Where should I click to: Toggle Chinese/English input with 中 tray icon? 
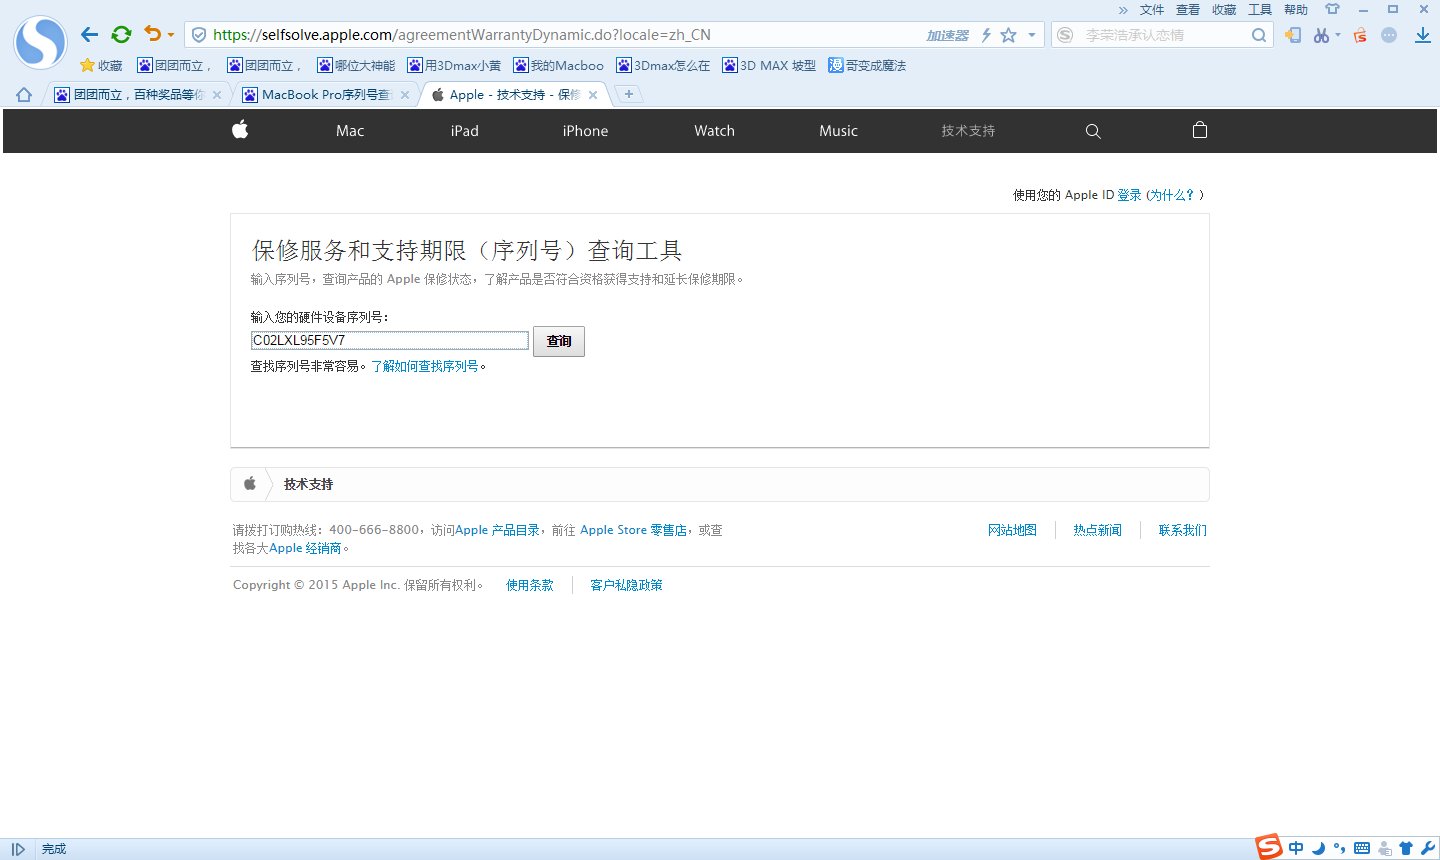pos(1295,848)
